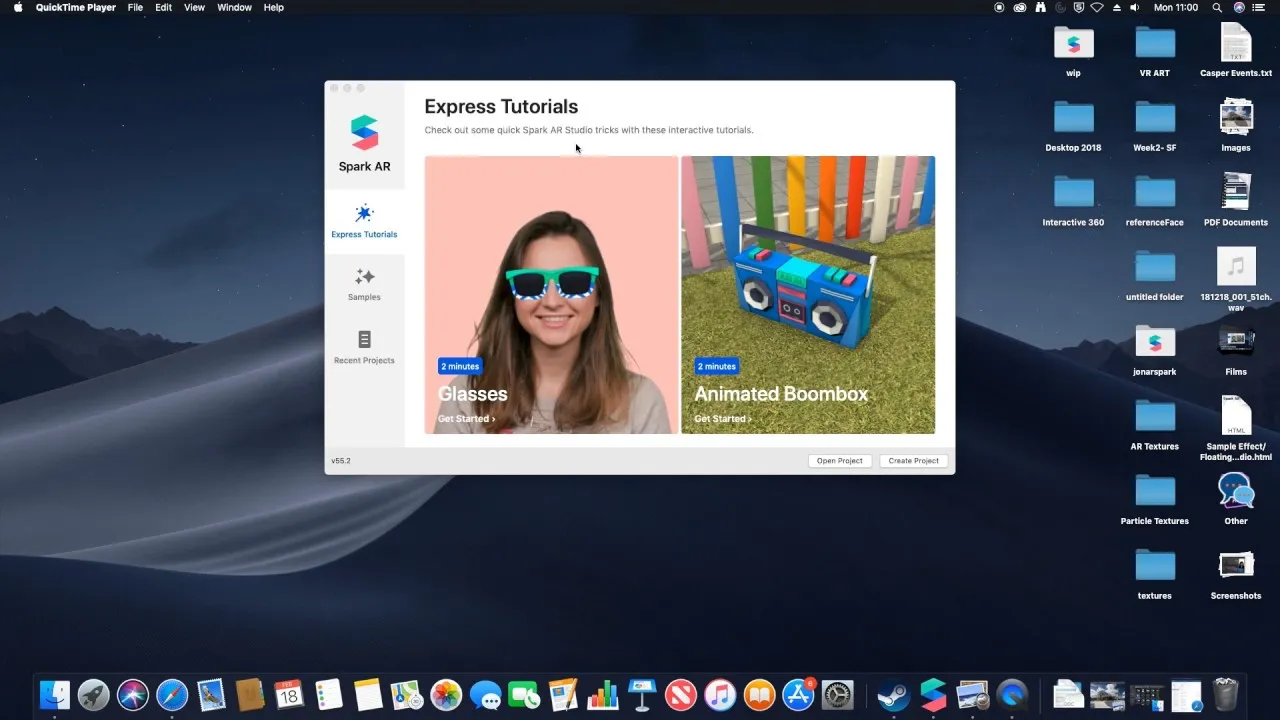Open Spotlight search

point(1217,7)
